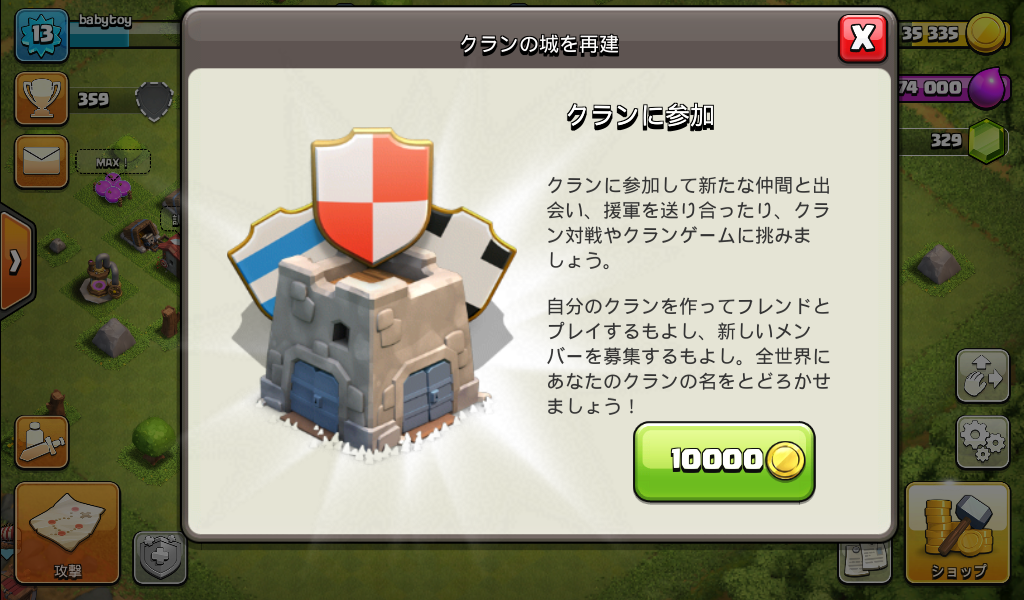
Task: Tap the green gems counter
Action: click(955, 140)
